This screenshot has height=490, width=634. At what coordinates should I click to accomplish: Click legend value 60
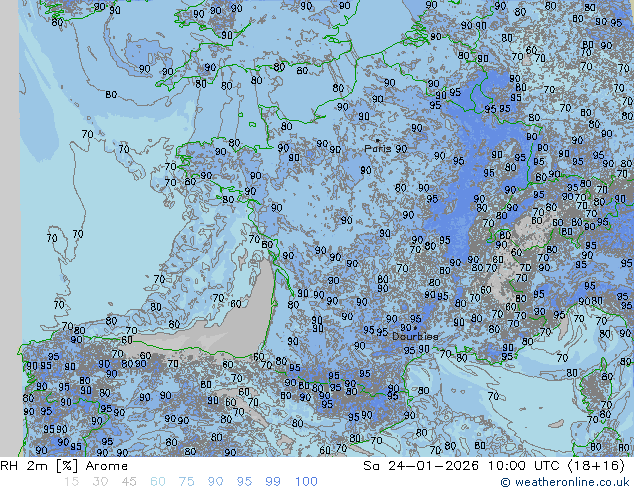158,482
